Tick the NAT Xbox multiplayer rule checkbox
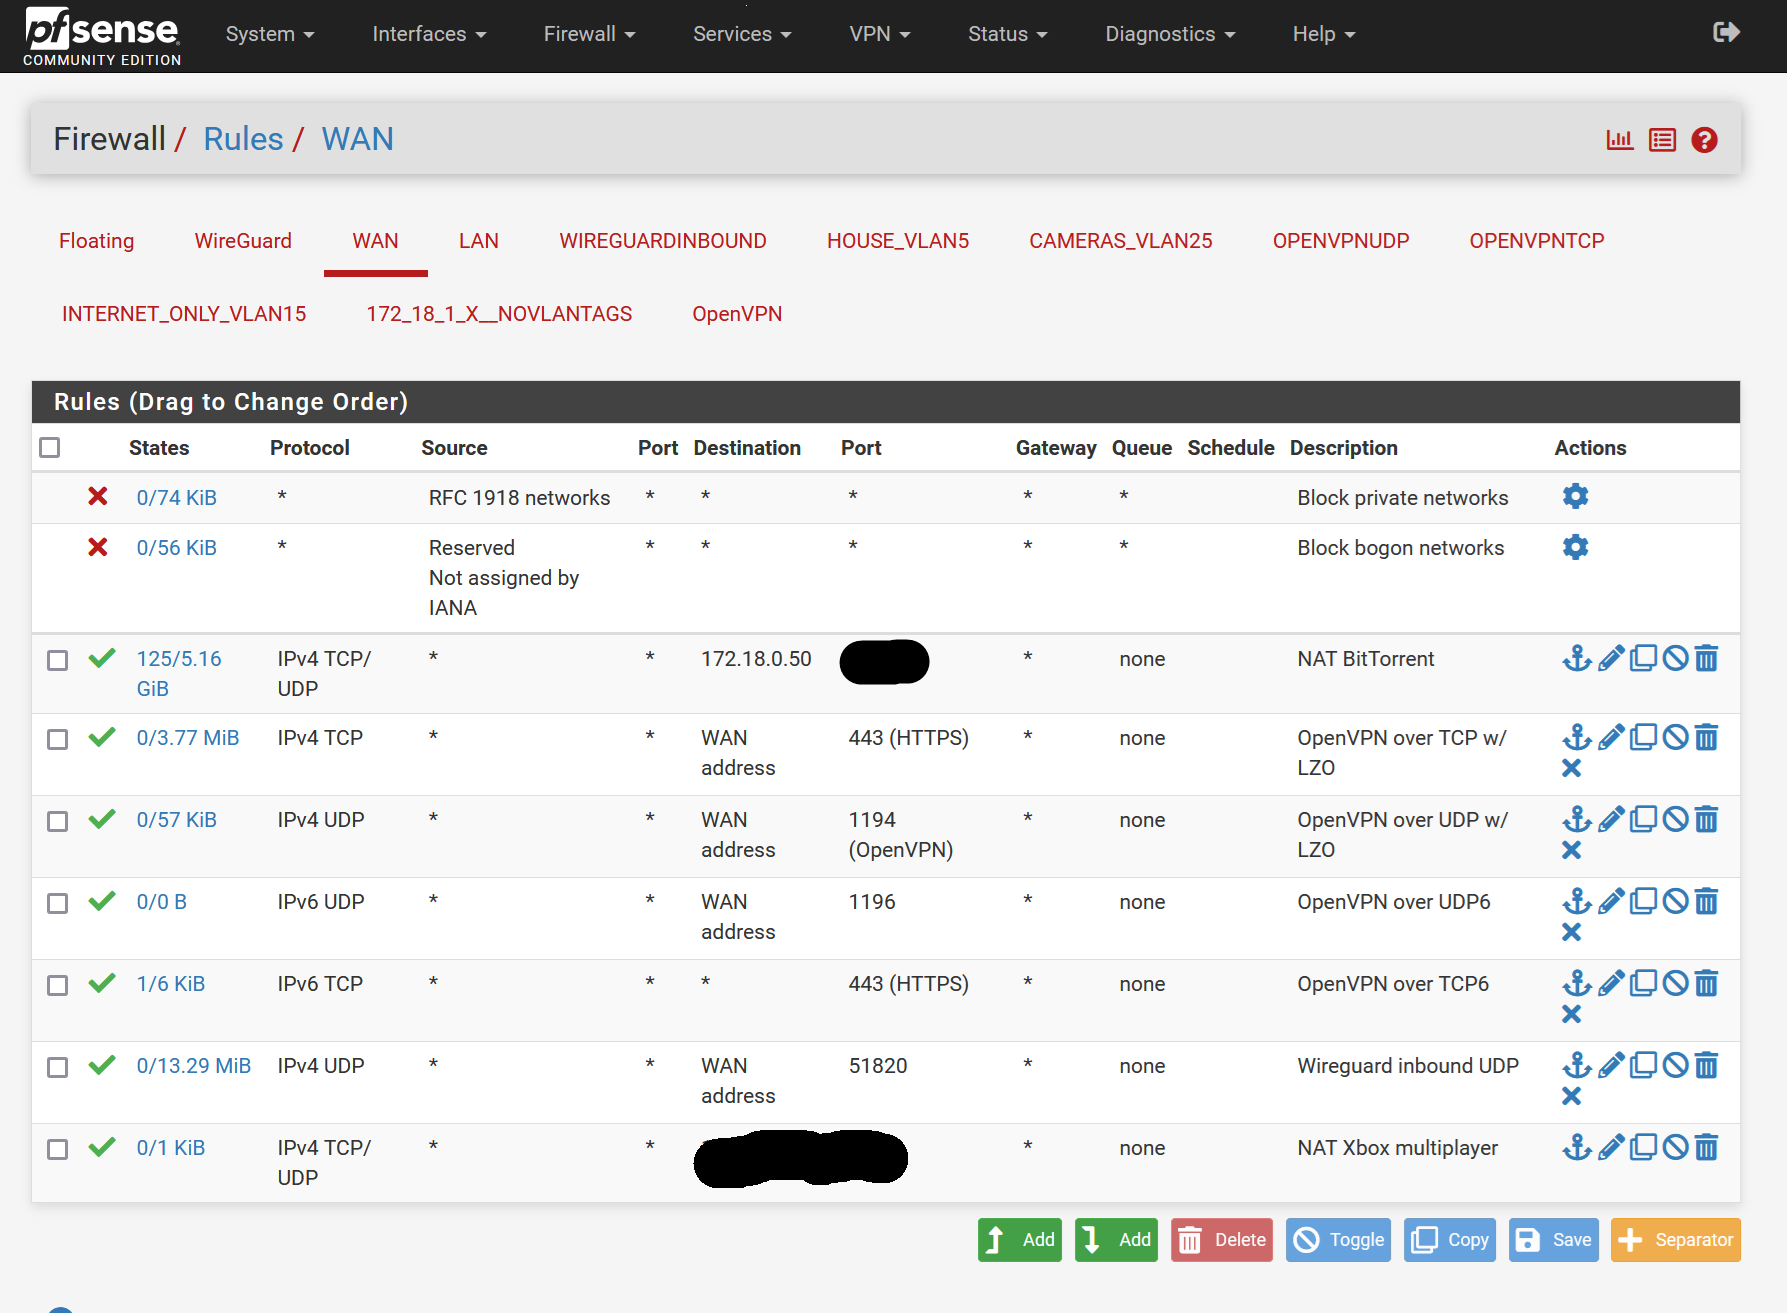This screenshot has width=1787, height=1313. point(58,1149)
